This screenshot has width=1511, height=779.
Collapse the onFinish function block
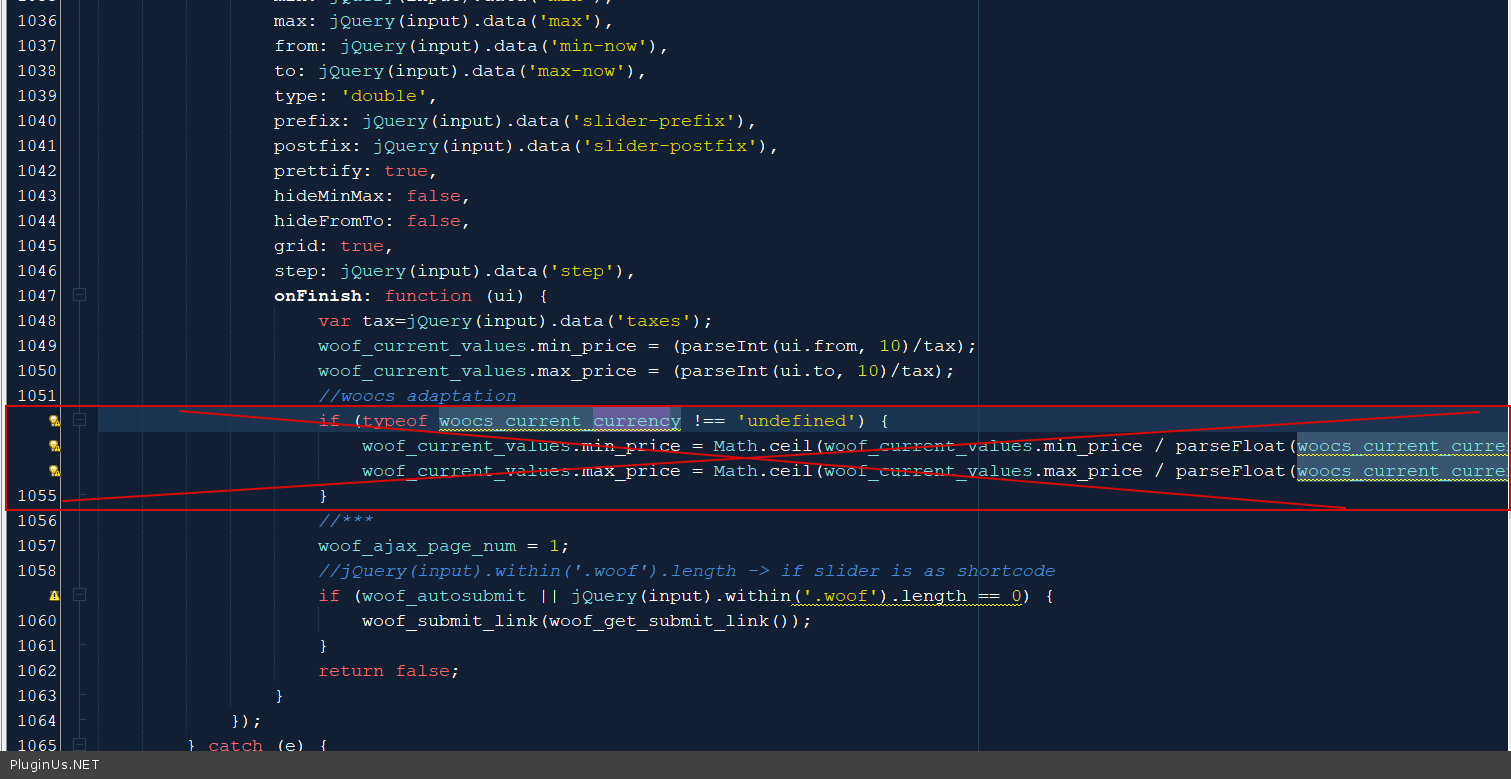click(x=79, y=295)
